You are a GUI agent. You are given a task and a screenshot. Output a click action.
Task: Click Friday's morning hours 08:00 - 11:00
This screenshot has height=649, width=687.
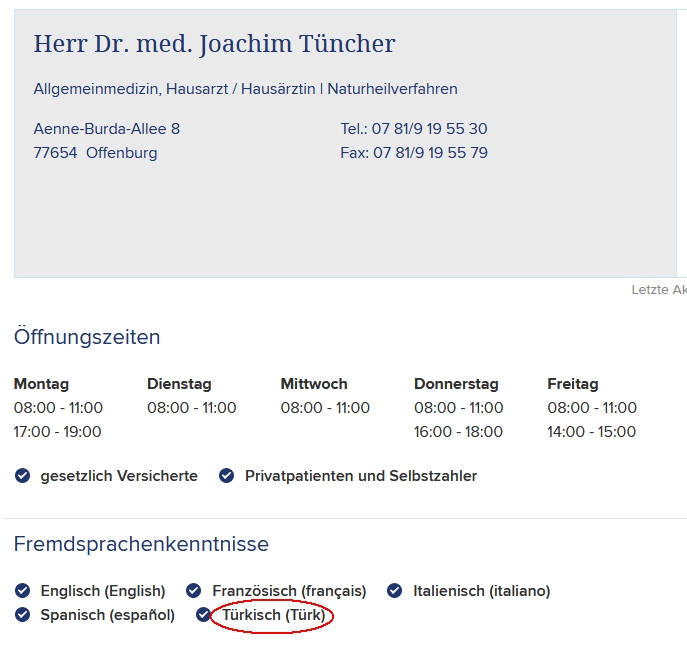coord(592,408)
